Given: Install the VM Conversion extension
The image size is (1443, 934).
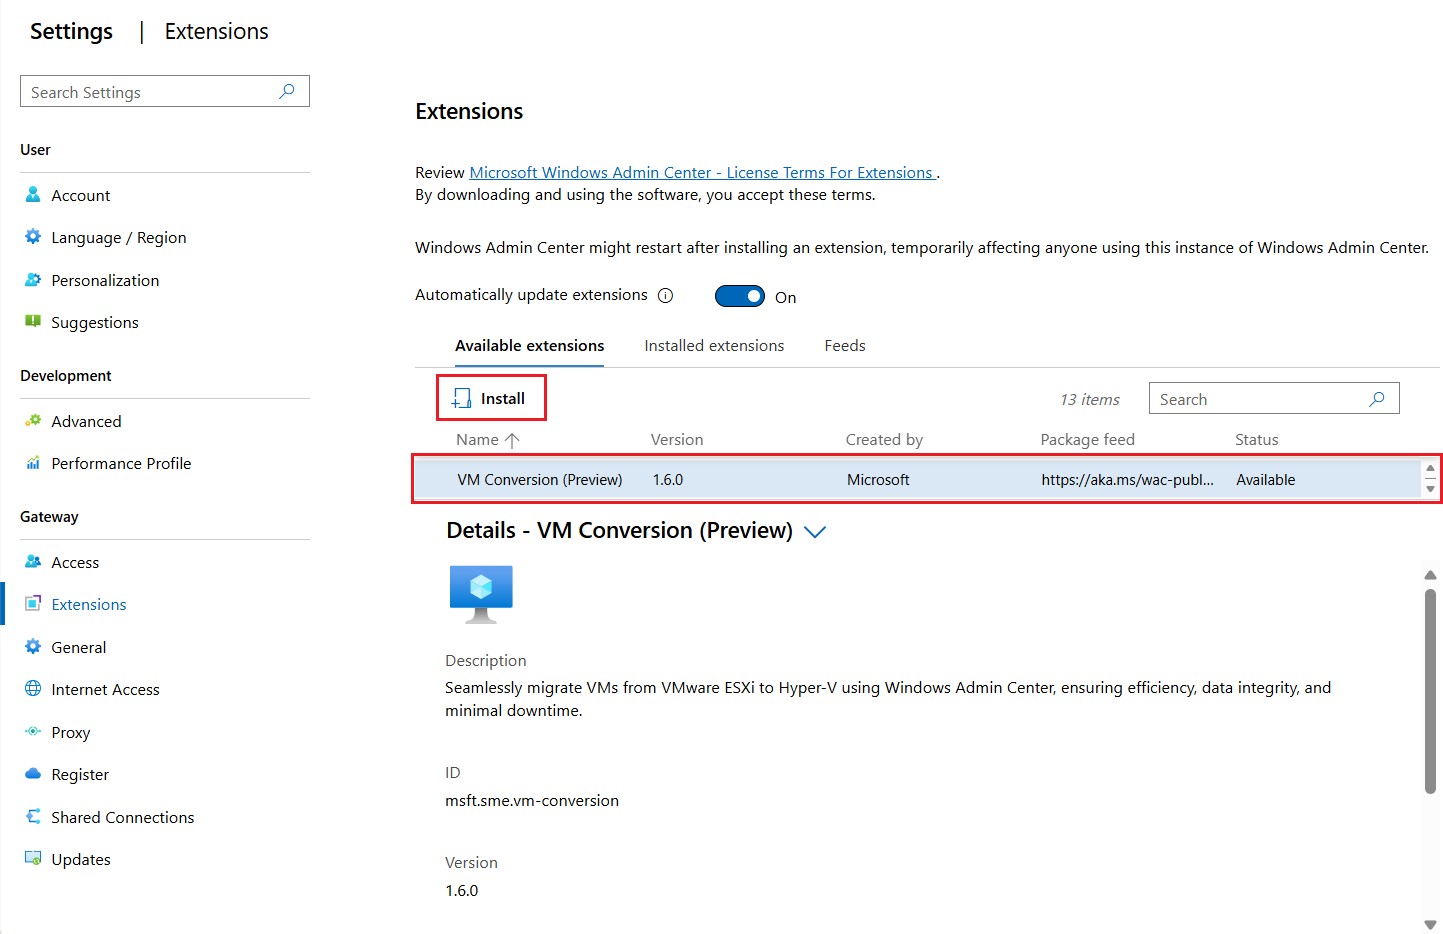Looking at the screenshot, I should 490,397.
